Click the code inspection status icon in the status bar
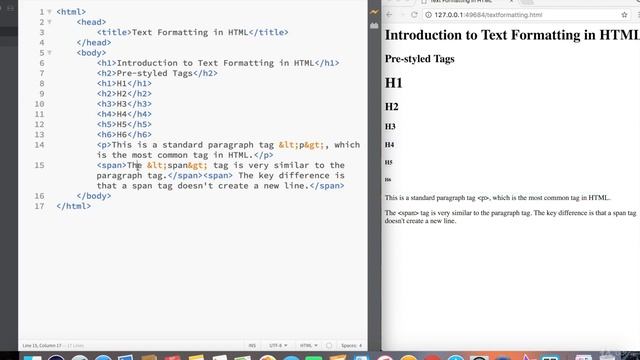The width and height of the screenshot is (640, 360). click(x=329, y=345)
